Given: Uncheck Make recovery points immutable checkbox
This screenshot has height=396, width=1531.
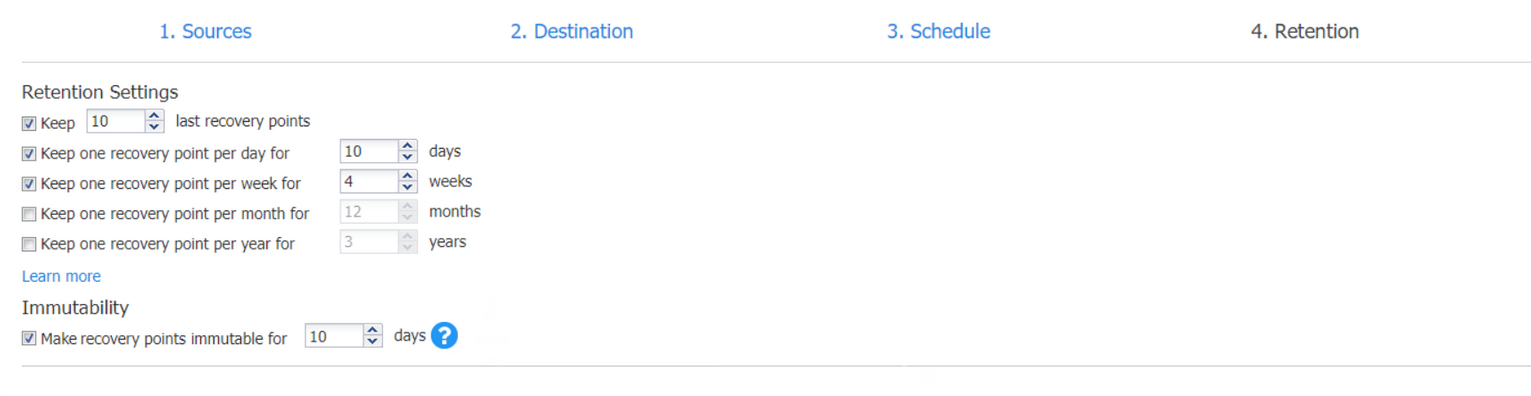Looking at the screenshot, I should point(29,339).
